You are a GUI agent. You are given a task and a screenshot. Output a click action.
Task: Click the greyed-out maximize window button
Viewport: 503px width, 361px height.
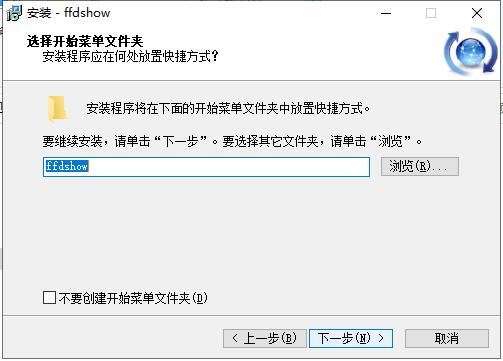click(431, 13)
